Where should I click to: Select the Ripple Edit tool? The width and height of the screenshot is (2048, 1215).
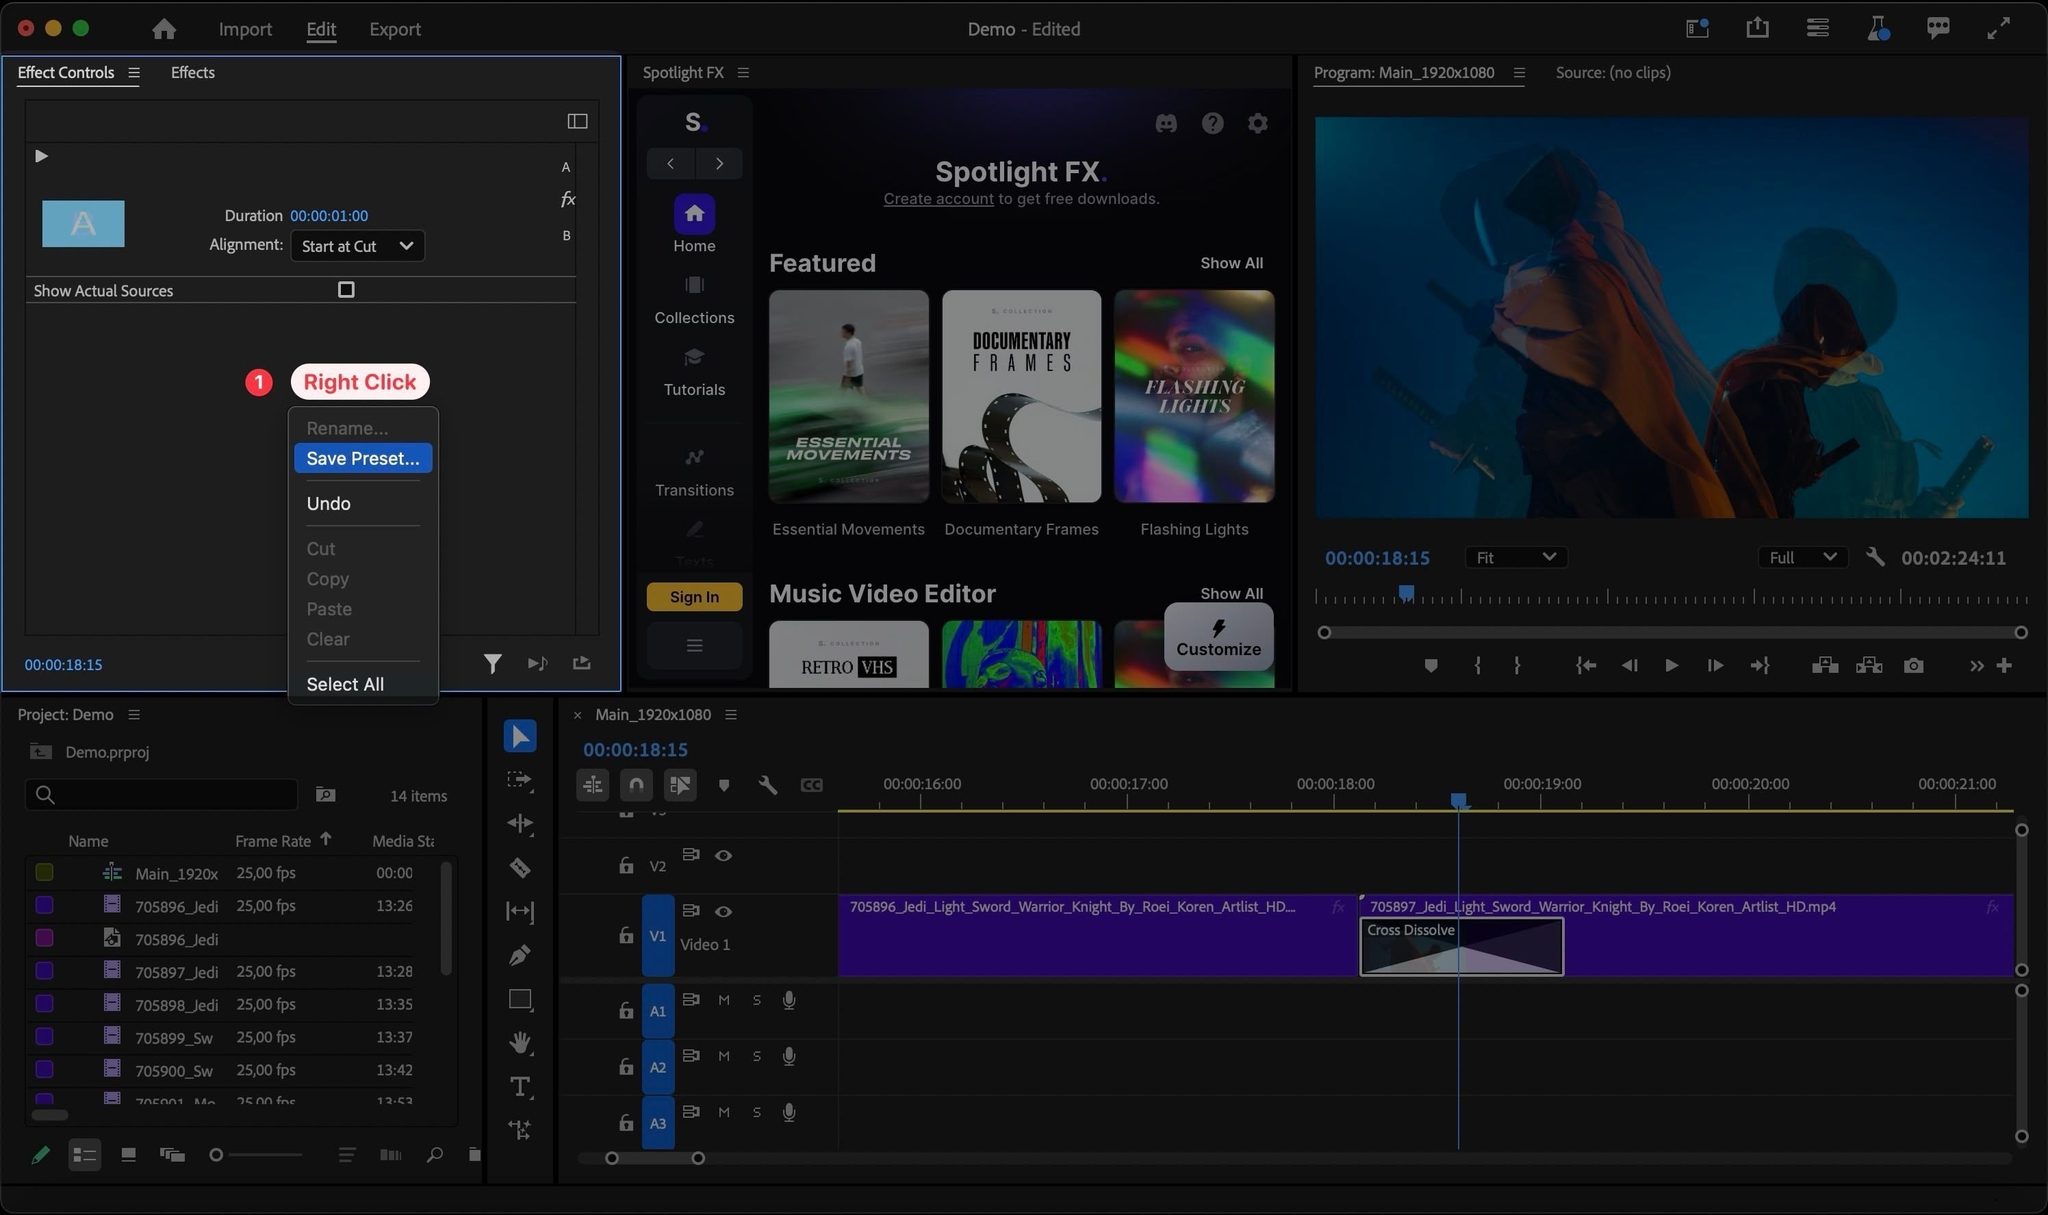point(519,823)
